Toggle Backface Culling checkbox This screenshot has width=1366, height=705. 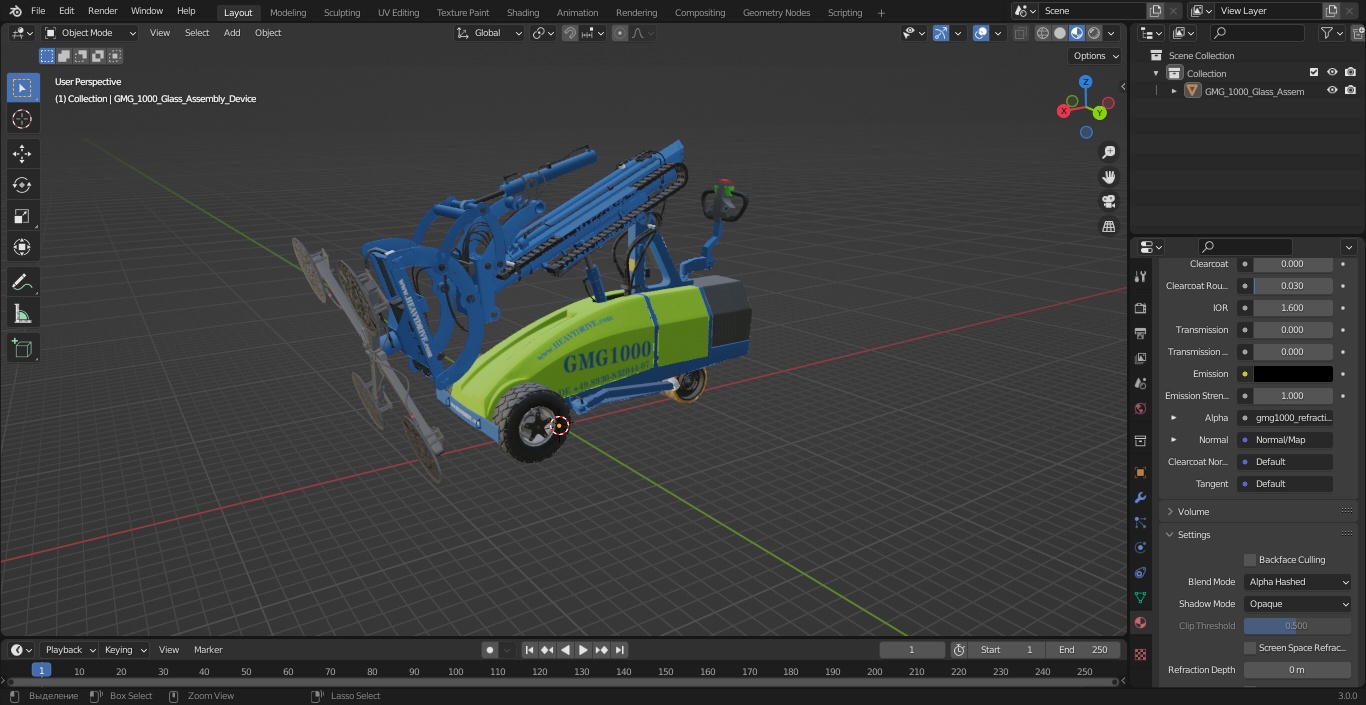click(1249, 560)
